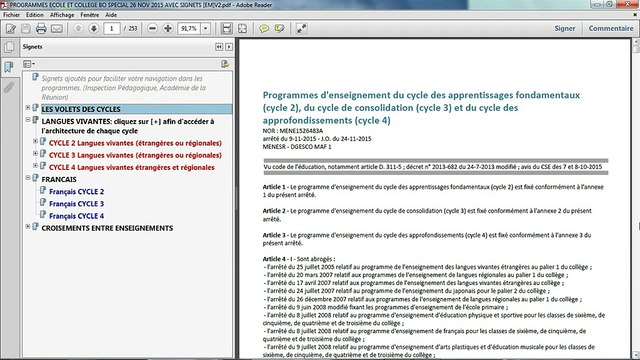The image size is (640, 360).
Task: Click bookmark icon beside CROISEMENTS ENTRE ENSEIGNEMENTS
Action: click(x=35, y=227)
